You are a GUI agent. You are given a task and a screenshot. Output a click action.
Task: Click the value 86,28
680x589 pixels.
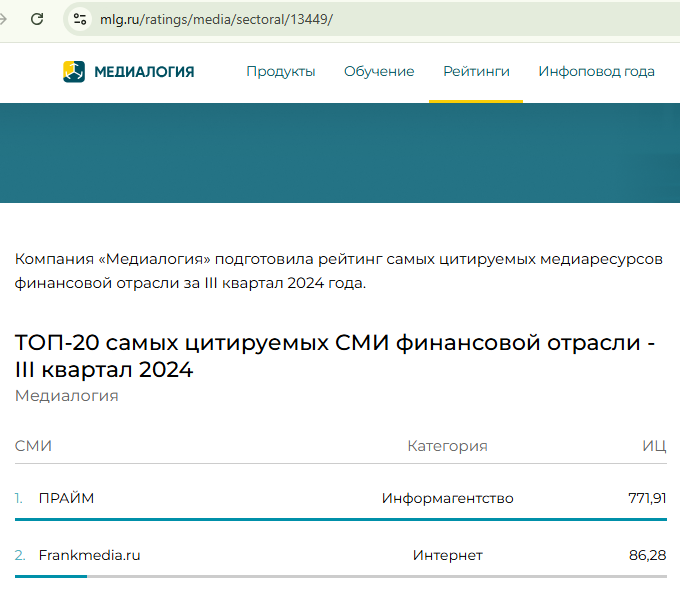[647, 555]
